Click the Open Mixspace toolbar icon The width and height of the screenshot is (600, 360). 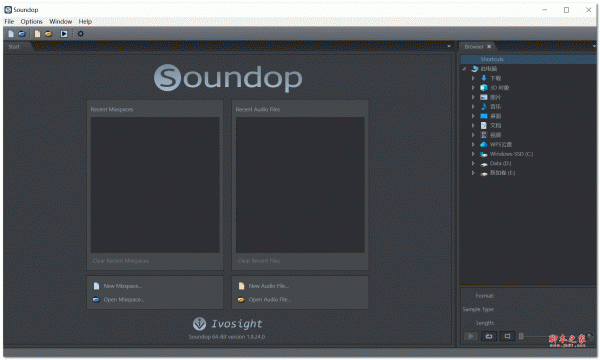tap(22, 34)
